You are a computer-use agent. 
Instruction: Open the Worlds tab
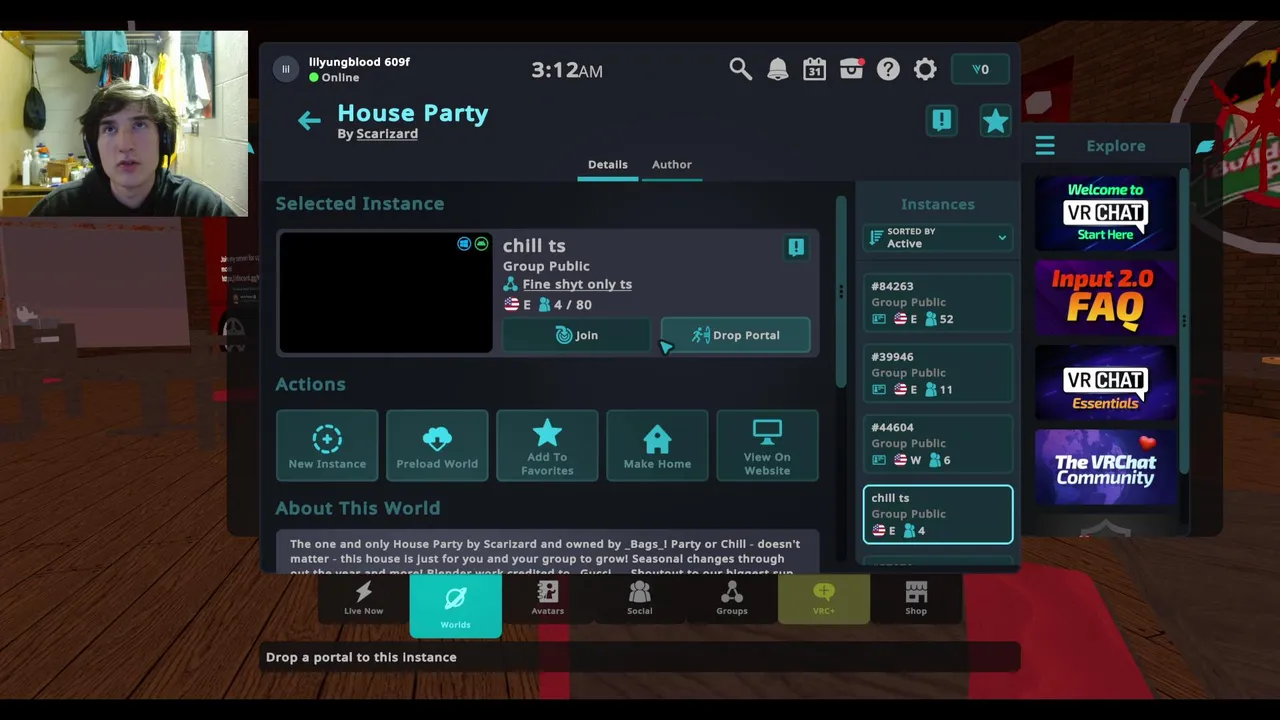coord(455,606)
